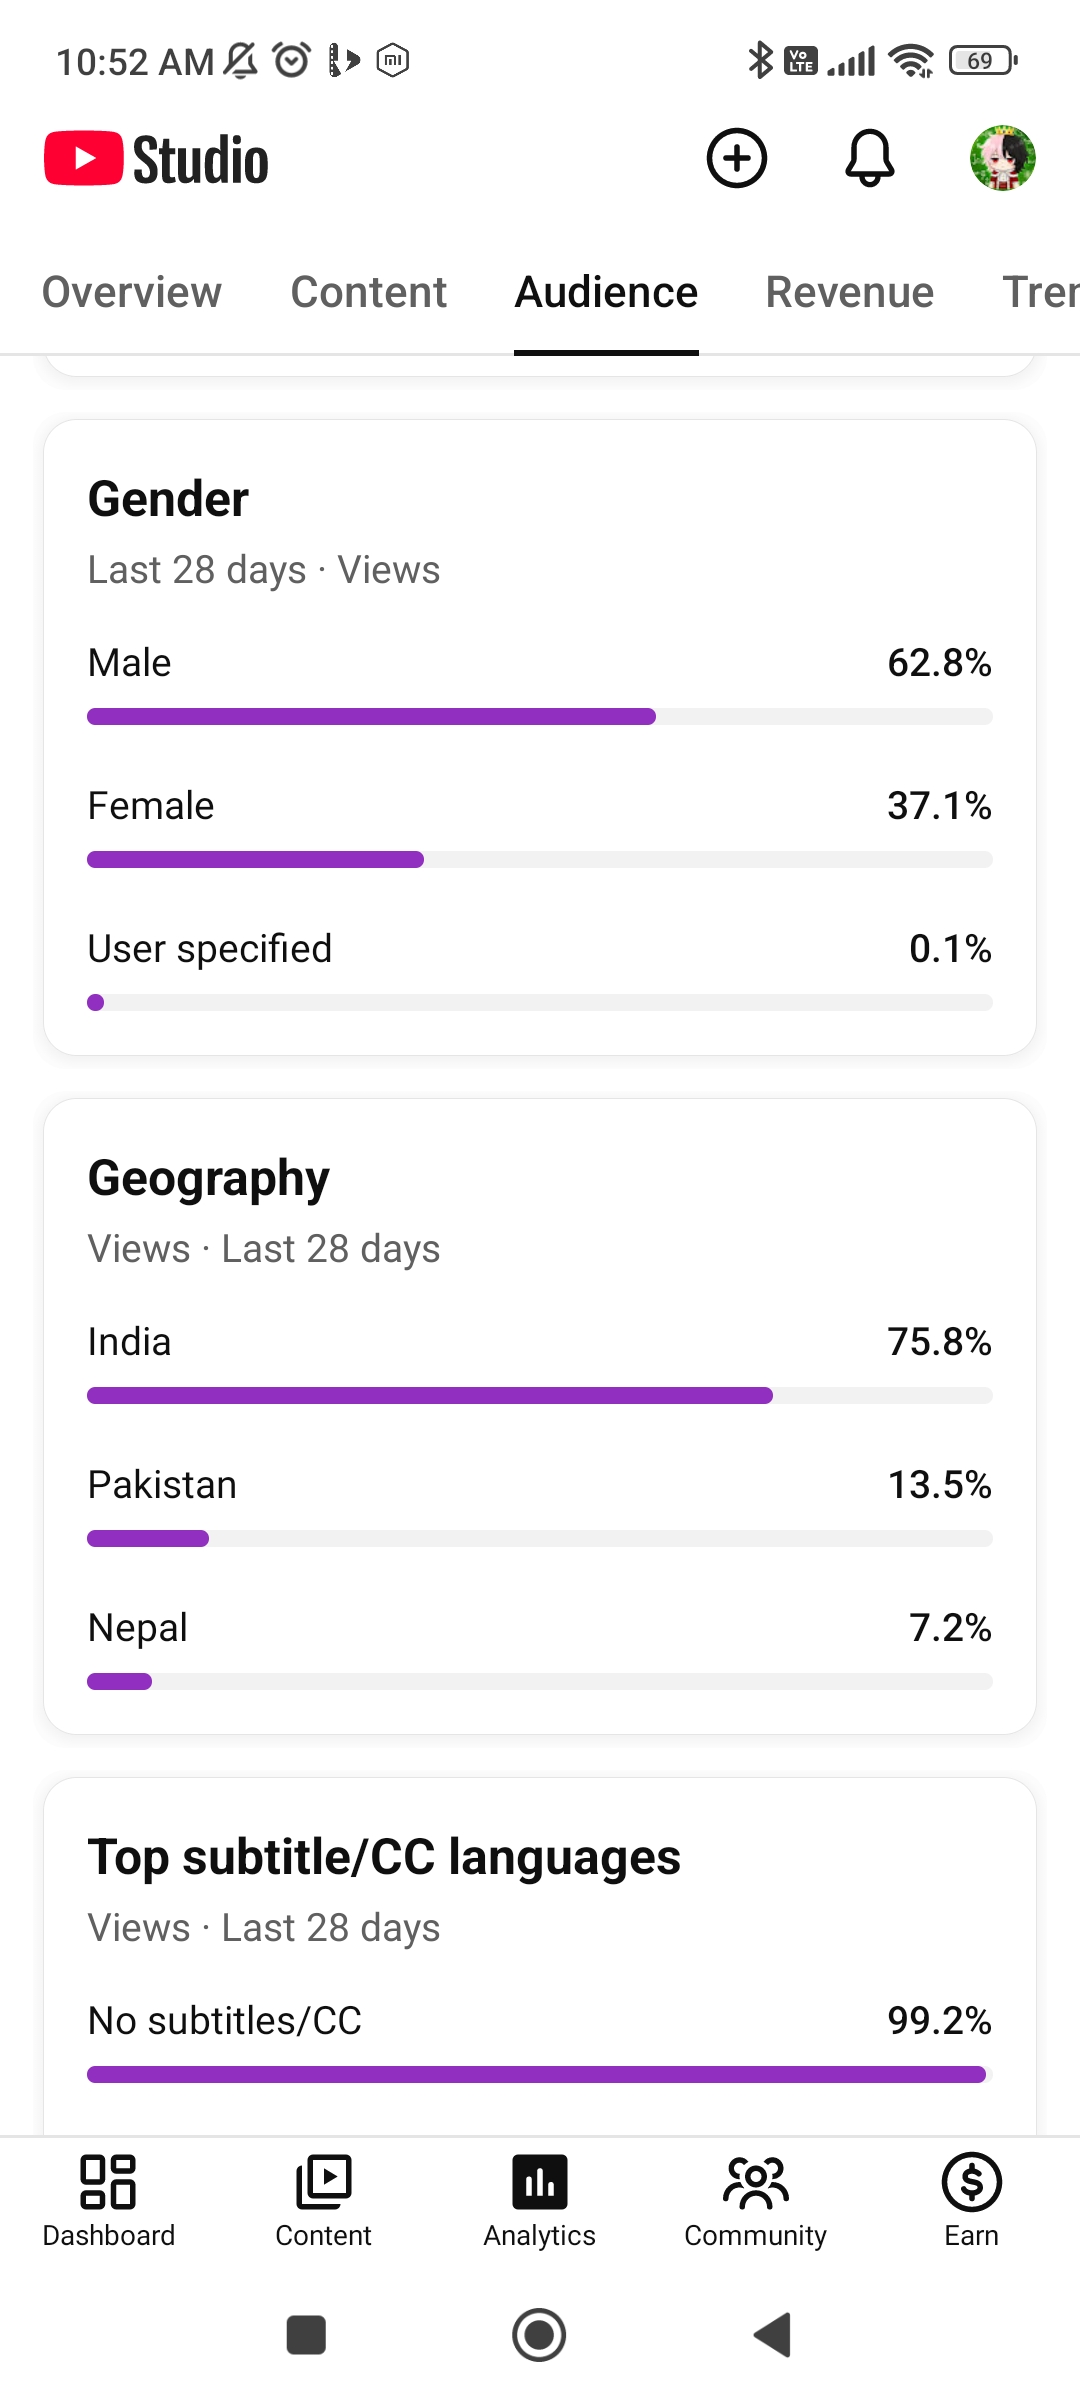
Task: Open the channel profile avatar
Action: coord(1003,158)
